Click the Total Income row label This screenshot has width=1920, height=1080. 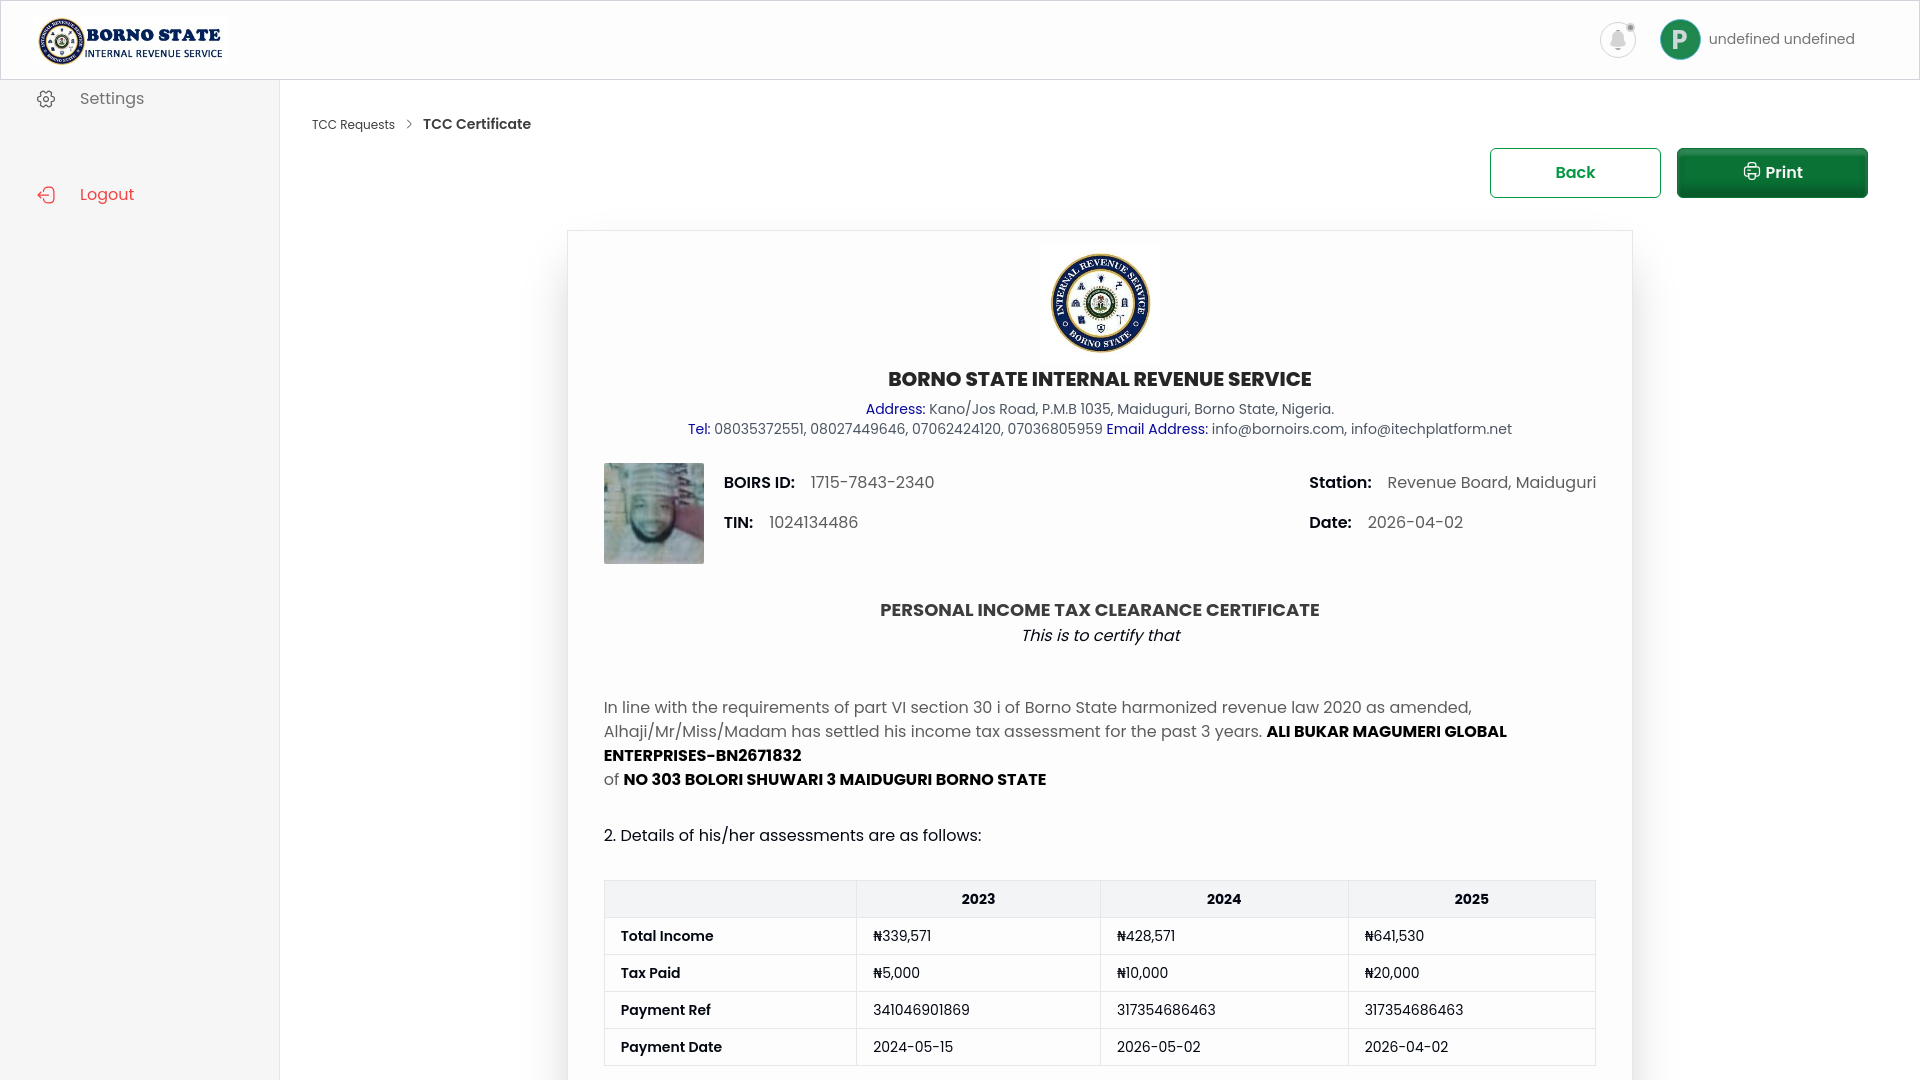(x=667, y=936)
